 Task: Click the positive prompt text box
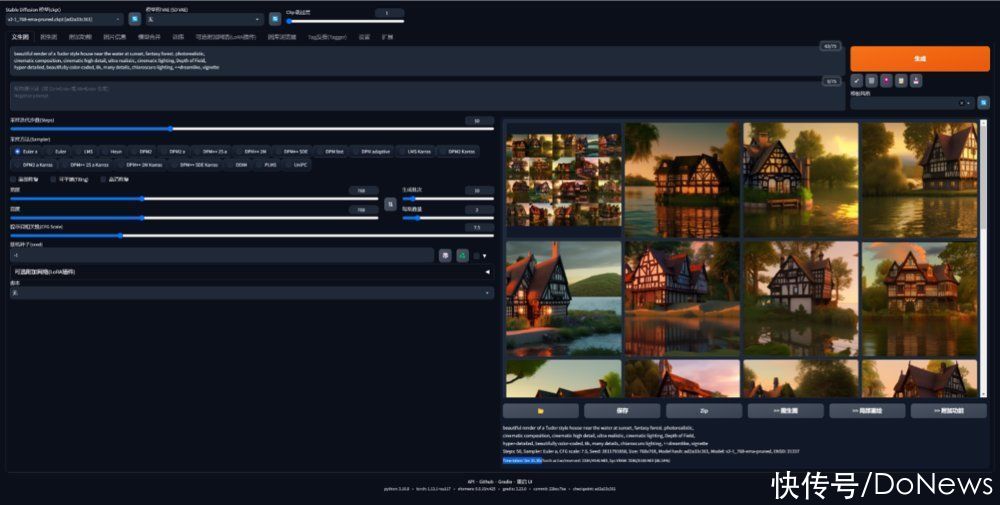(427, 61)
